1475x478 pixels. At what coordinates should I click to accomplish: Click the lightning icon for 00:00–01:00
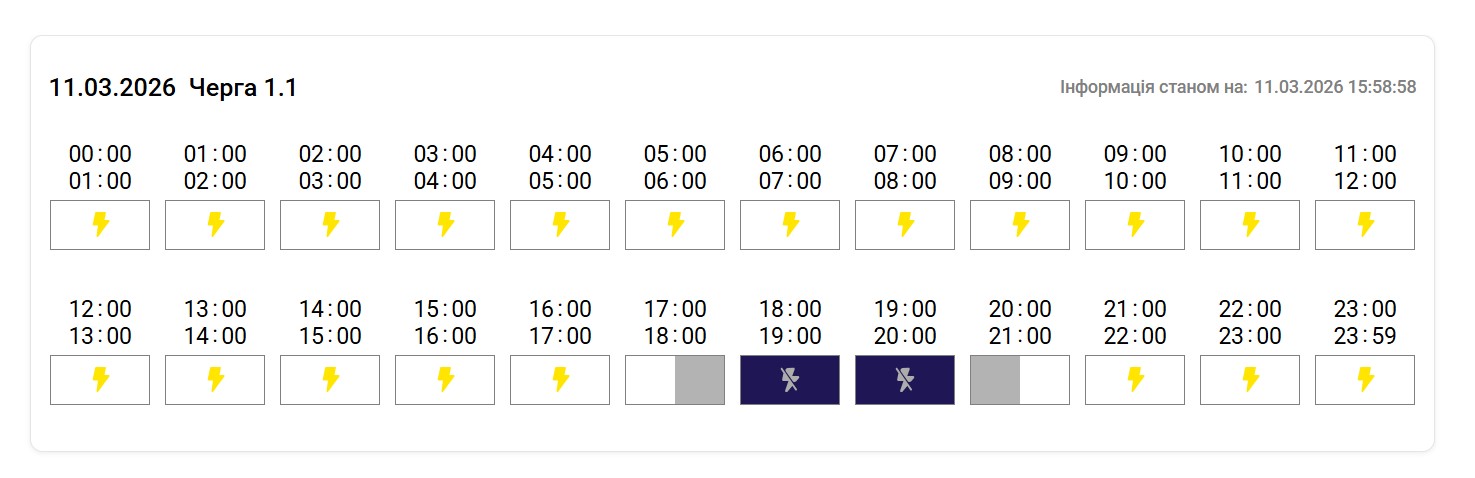[100, 224]
